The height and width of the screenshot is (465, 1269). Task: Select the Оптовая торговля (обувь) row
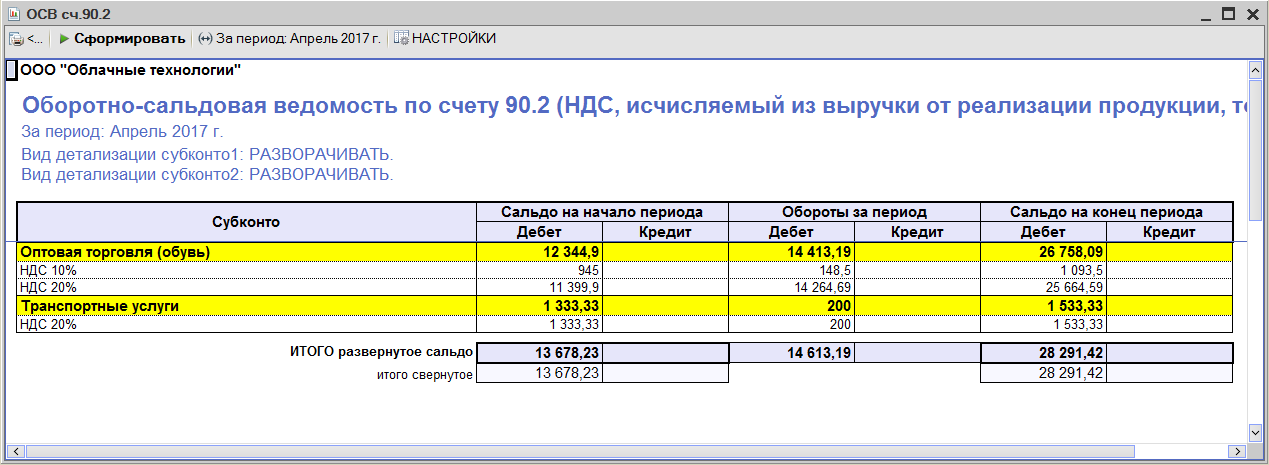pos(115,252)
